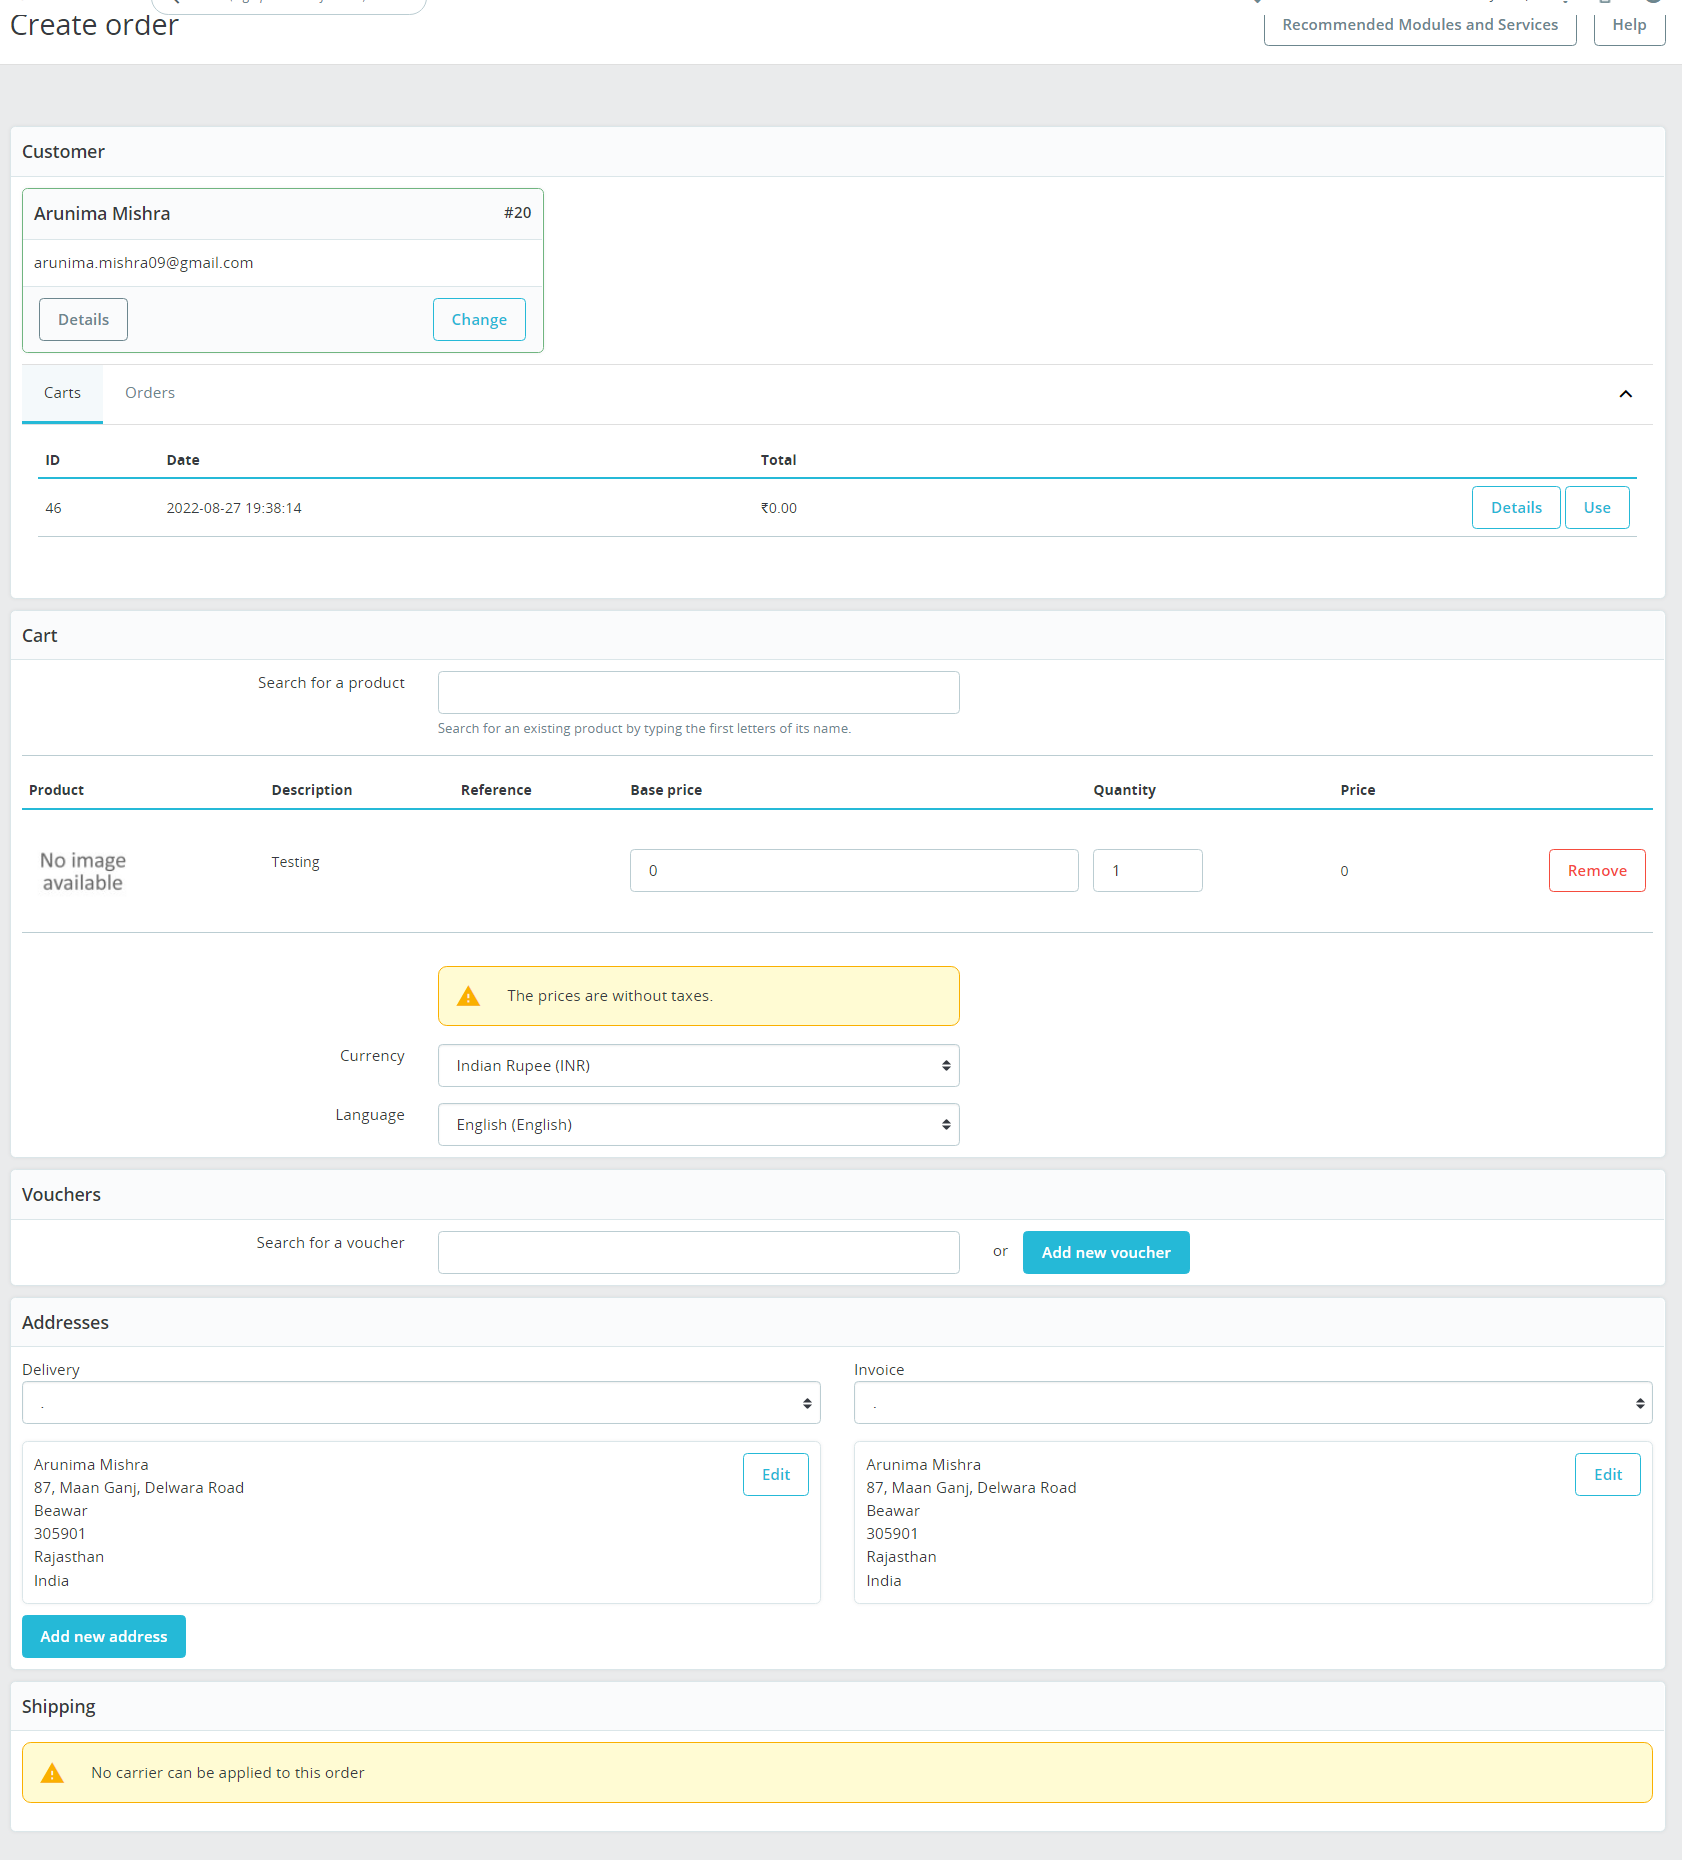Open the Language dropdown
The image size is (1682, 1860).
coord(698,1125)
